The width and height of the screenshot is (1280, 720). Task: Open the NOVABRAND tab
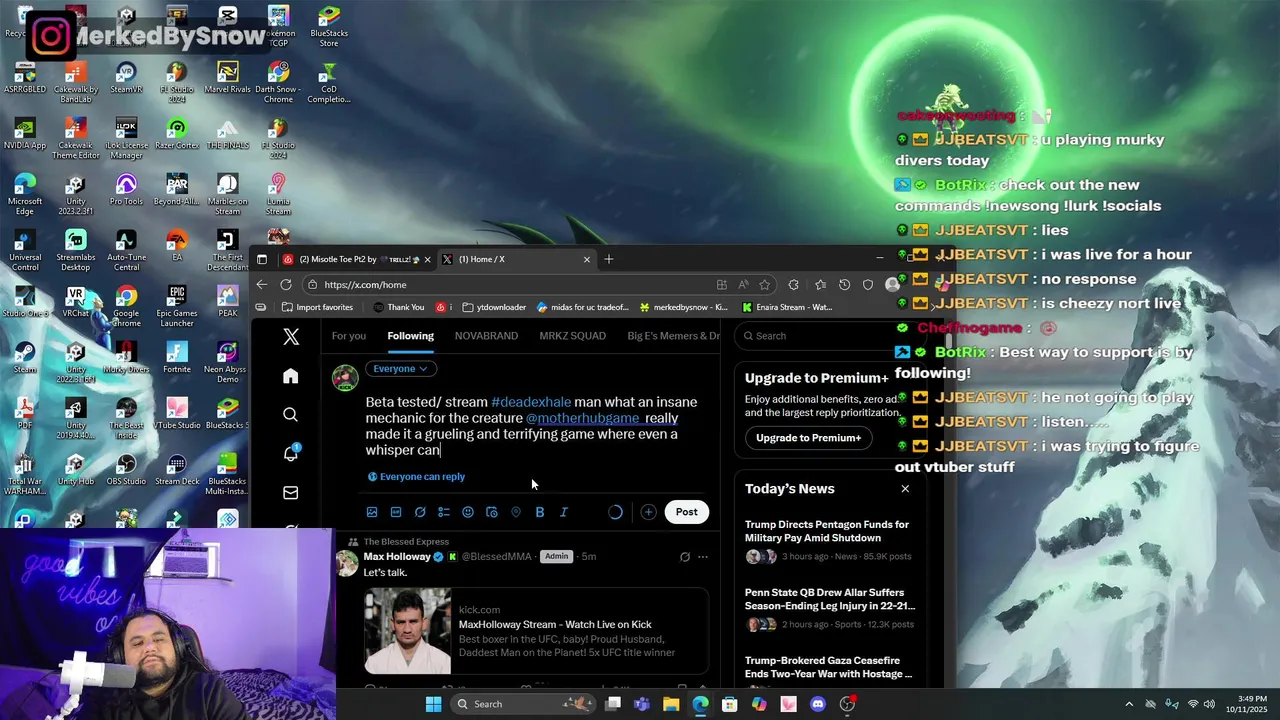coord(486,336)
